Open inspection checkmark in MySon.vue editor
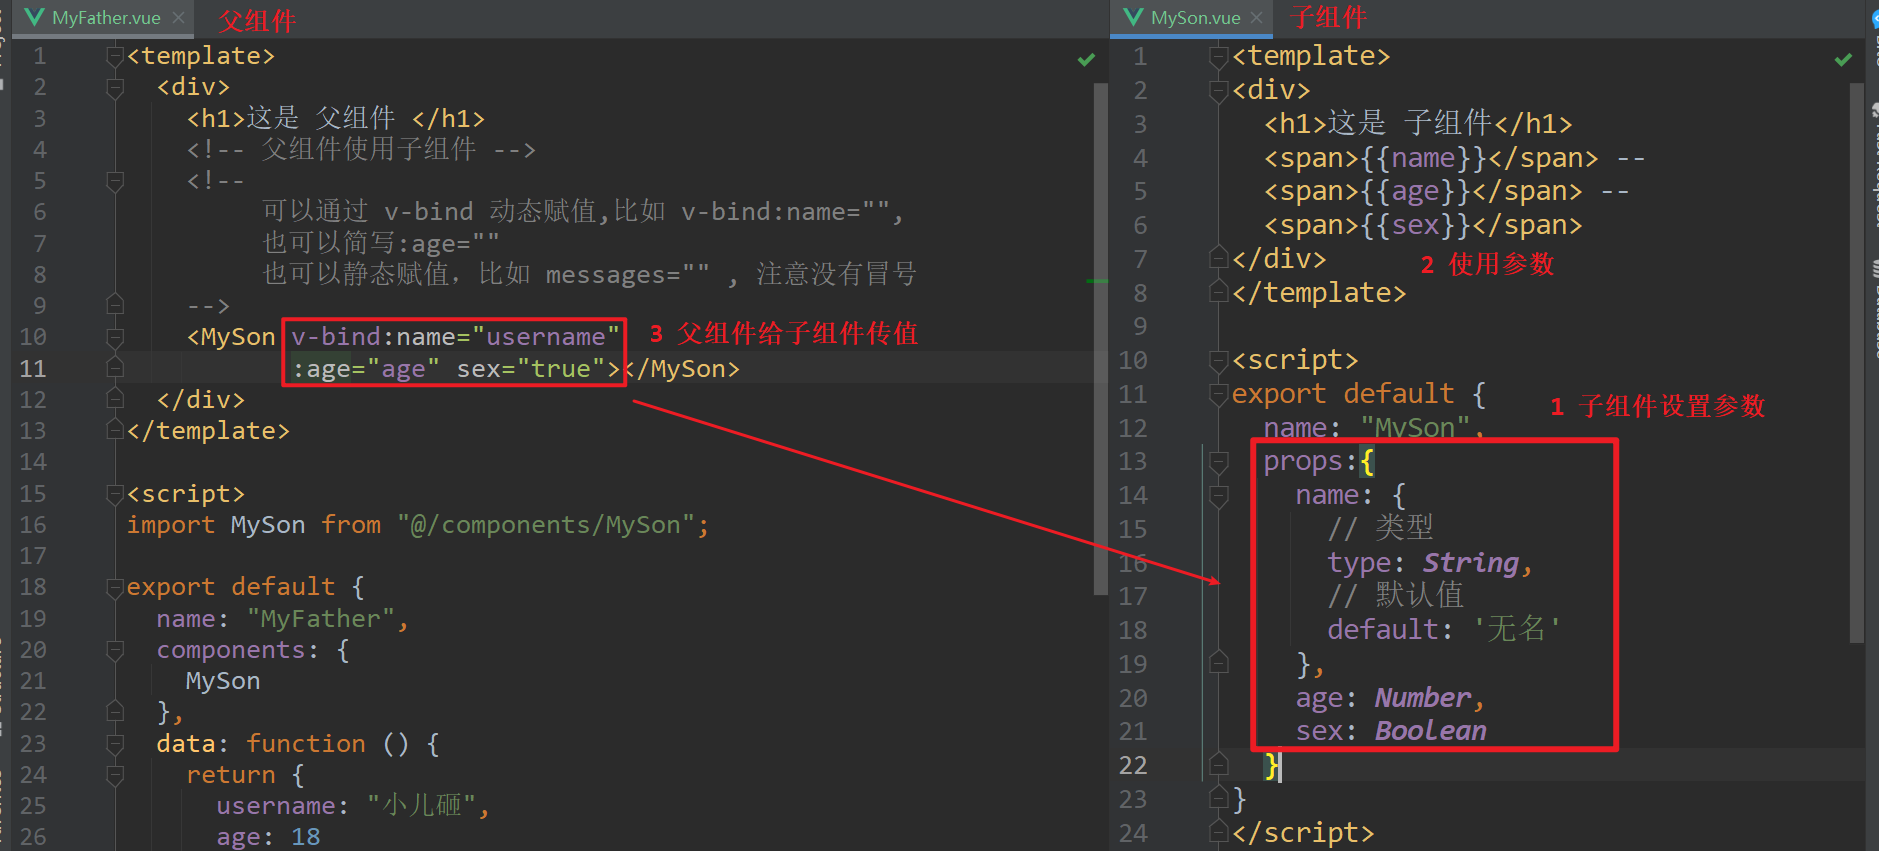The image size is (1879, 851). point(1843,60)
